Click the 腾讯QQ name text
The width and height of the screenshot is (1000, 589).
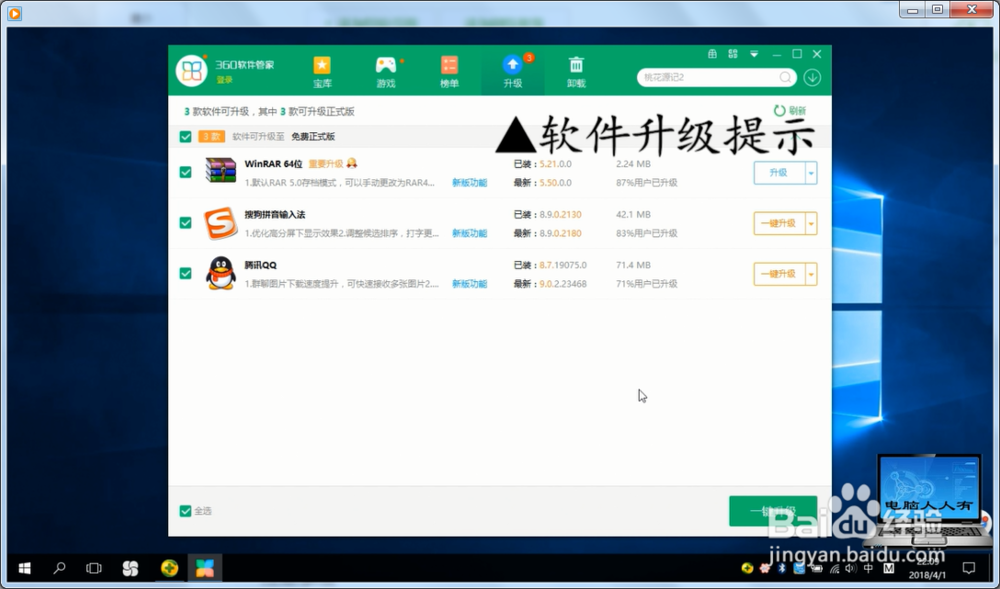pos(261,265)
